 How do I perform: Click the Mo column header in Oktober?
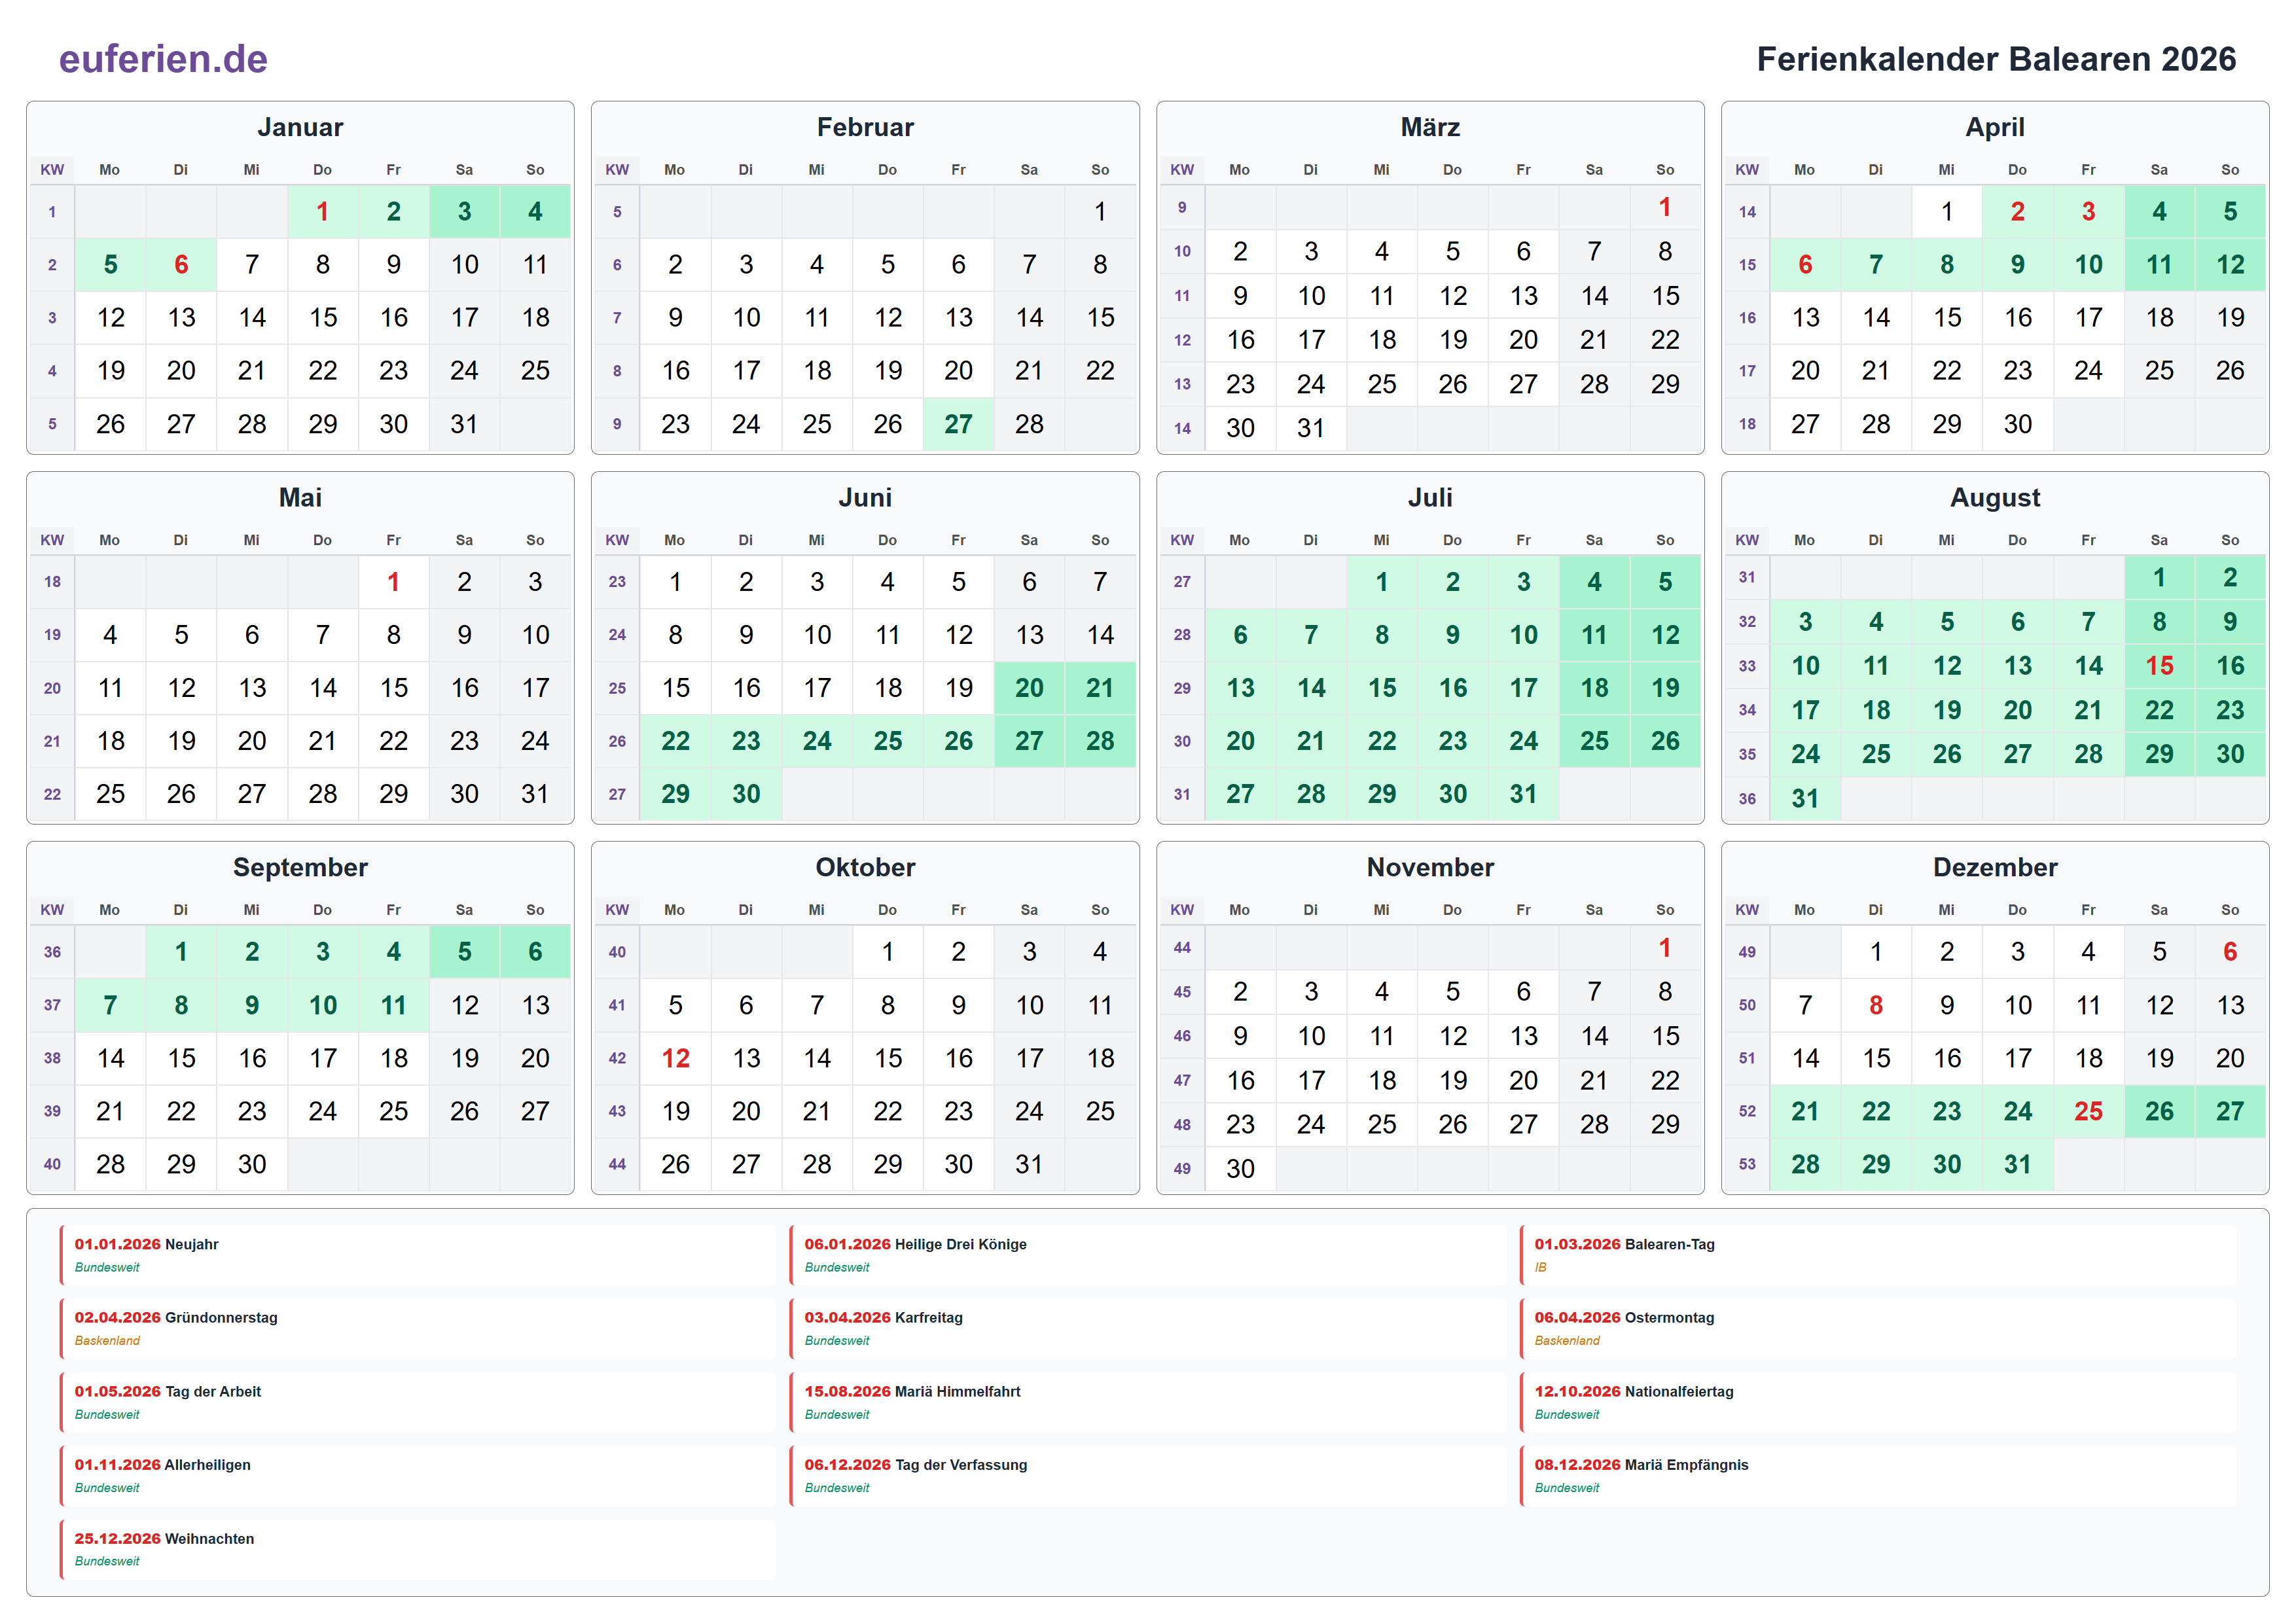pos(675,910)
